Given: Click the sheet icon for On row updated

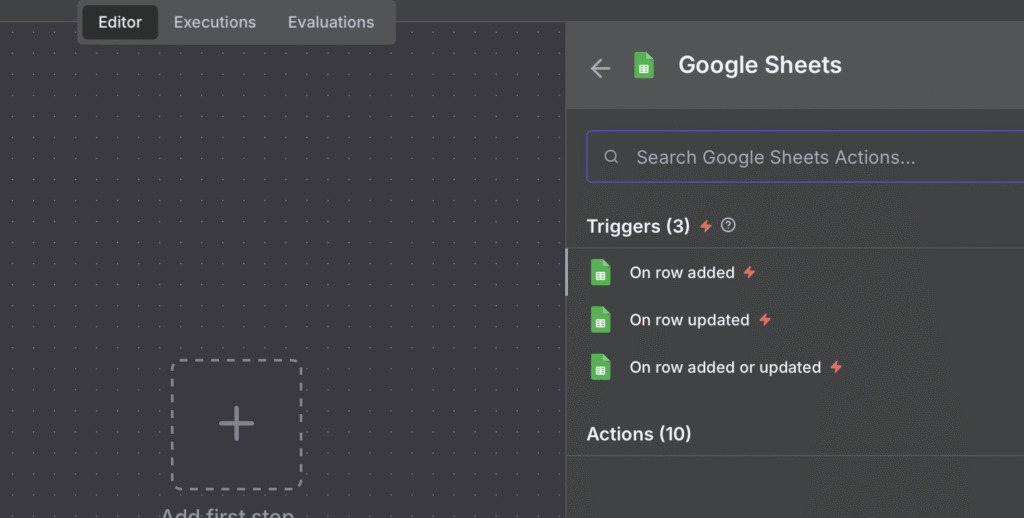Looking at the screenshot, I should click(600, 320).
